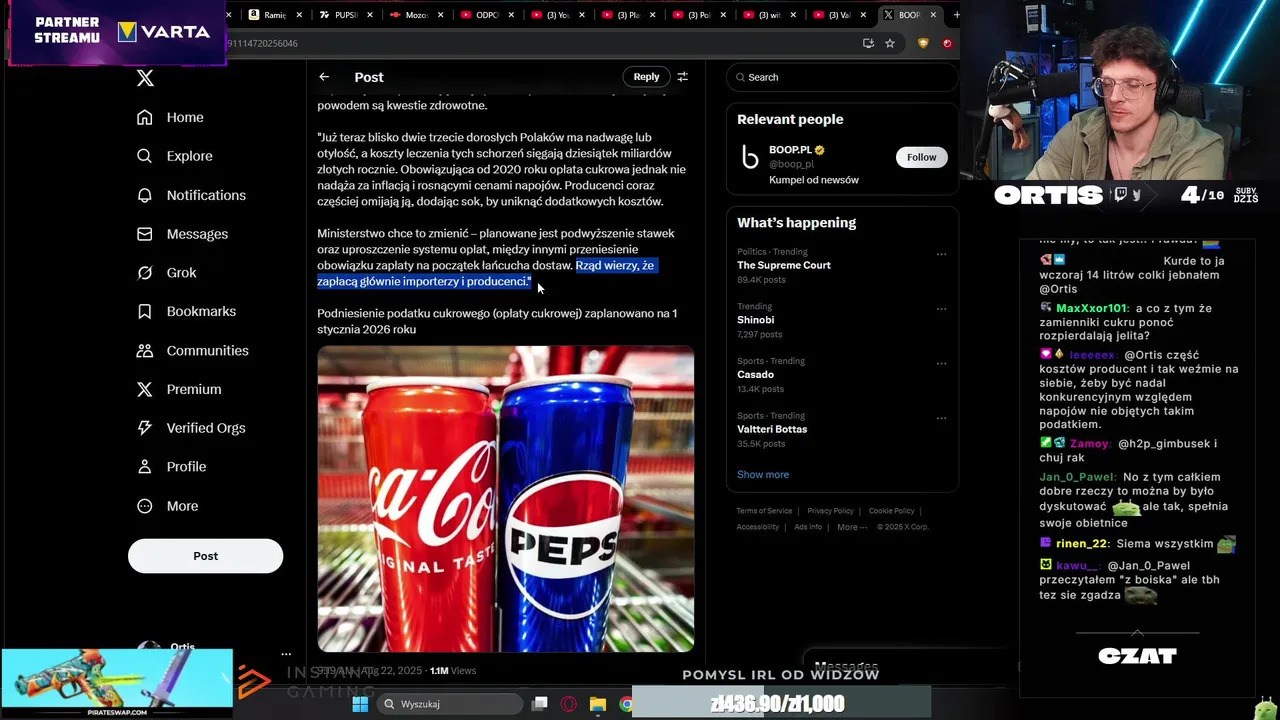Screen dimensions: 1280x720
Task: Open the Valtteri Bottas trending topic
Action: 772,429
